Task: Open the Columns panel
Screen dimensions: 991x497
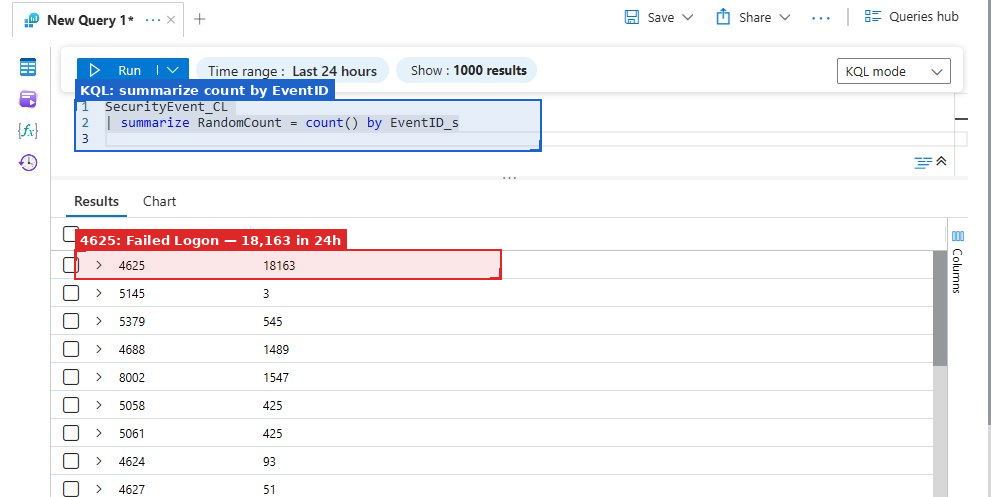Action: pos(957,261)
